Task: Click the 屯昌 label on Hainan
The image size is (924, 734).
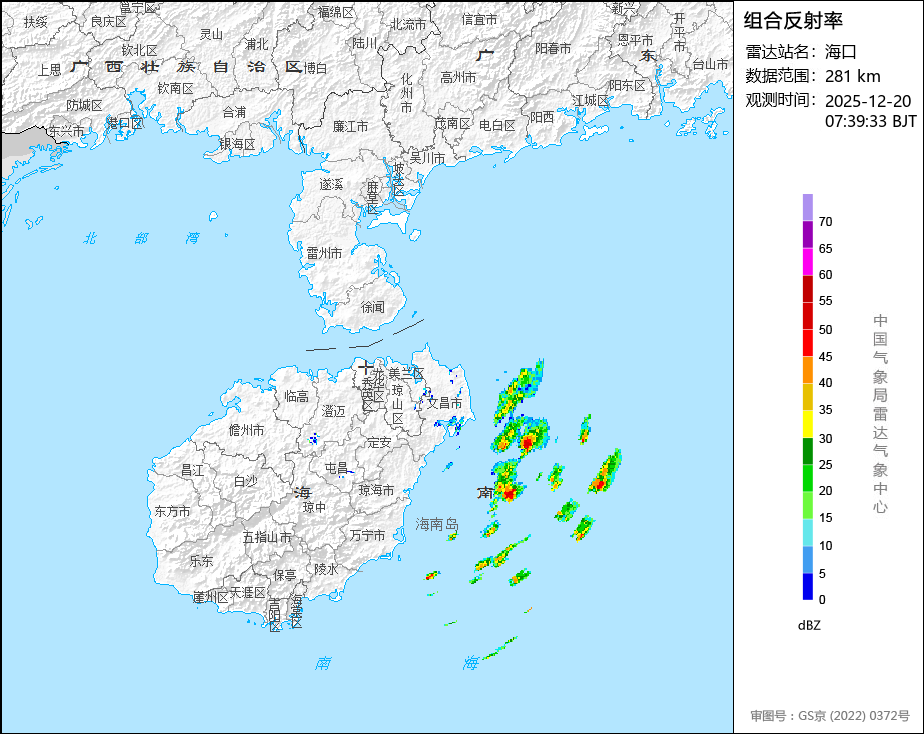Action: 336,468
